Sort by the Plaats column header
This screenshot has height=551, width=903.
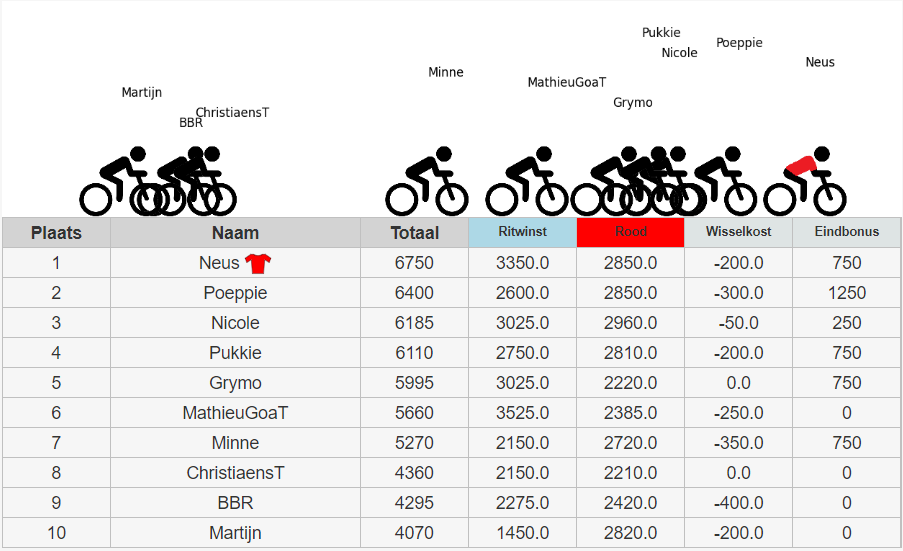point(56,233)
